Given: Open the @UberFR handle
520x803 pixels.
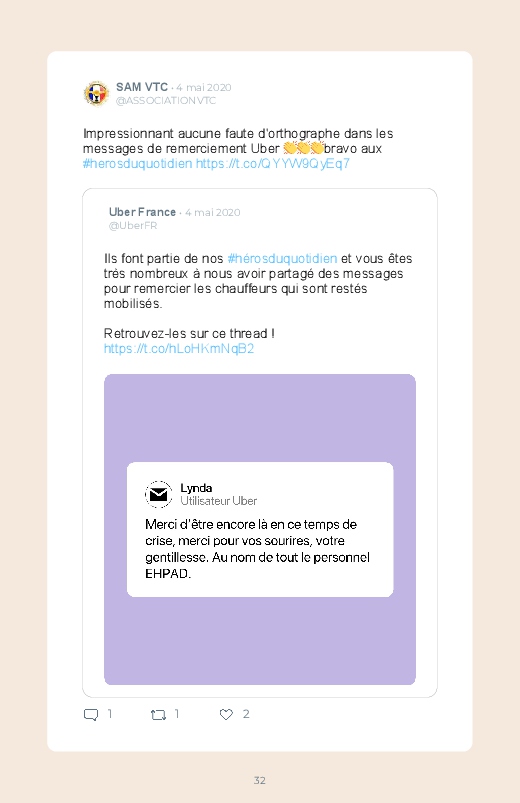Looking at the screenshot, I should [x=133, y=226].
